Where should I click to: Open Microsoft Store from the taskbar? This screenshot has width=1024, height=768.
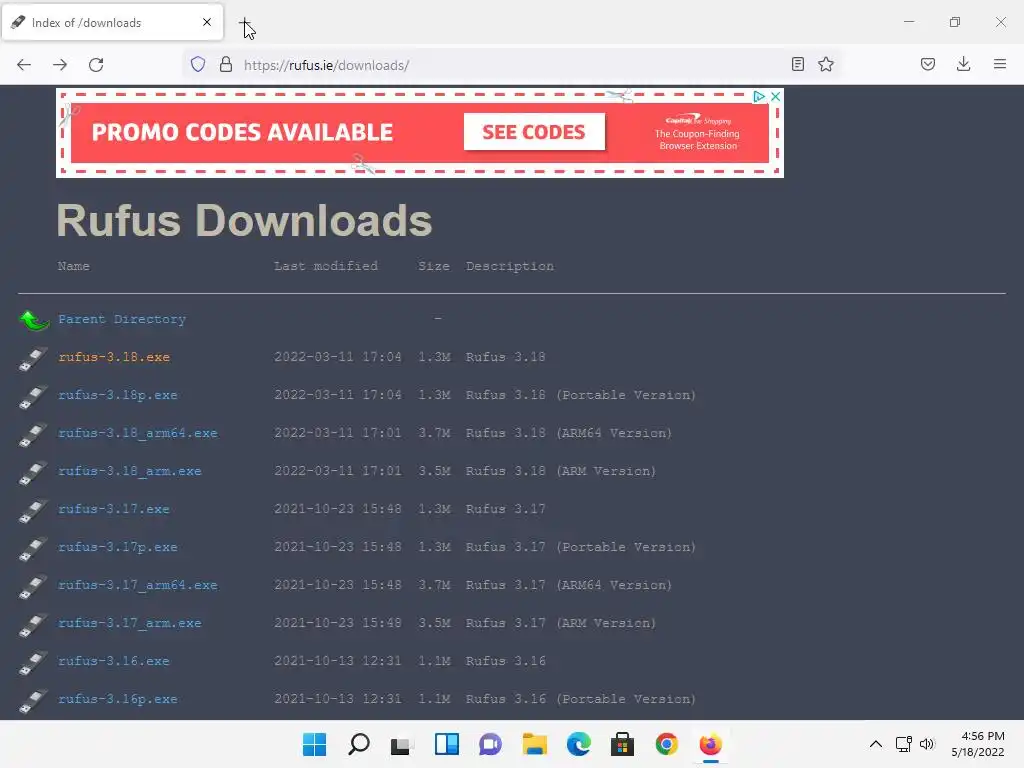tap(622, 744)
